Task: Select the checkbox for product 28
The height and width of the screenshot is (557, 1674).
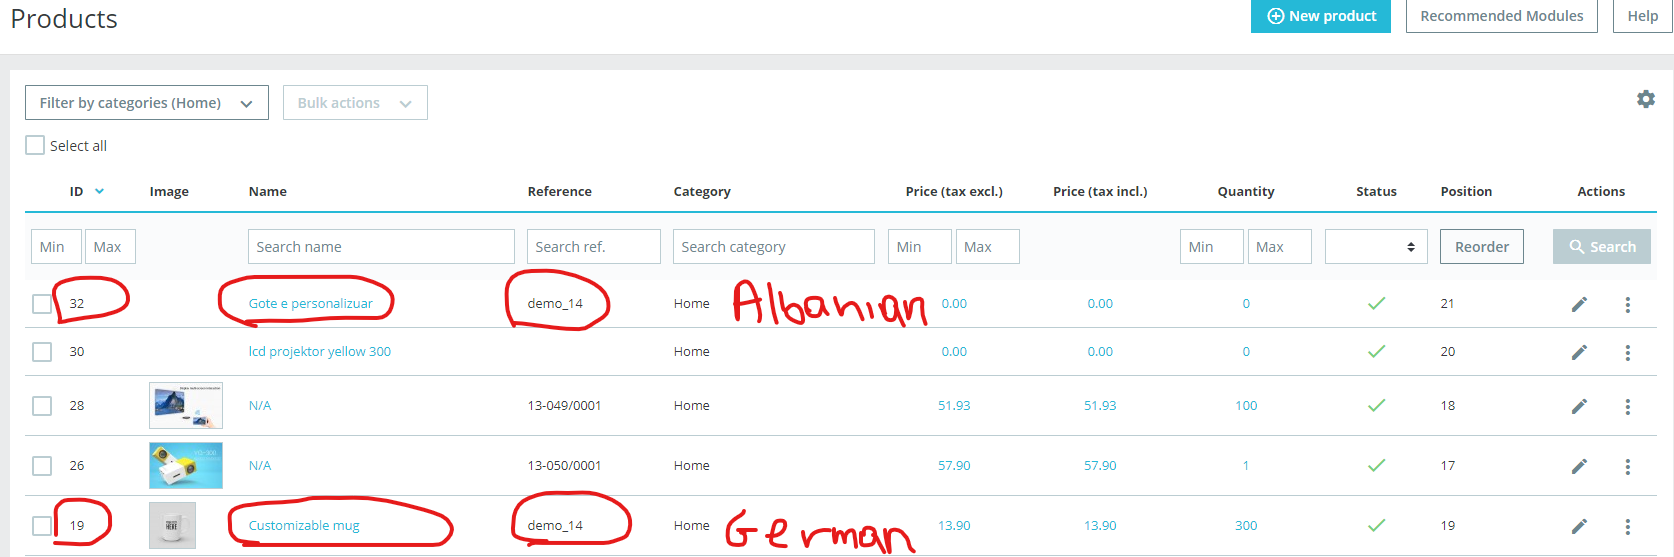Action: (42, 406)
